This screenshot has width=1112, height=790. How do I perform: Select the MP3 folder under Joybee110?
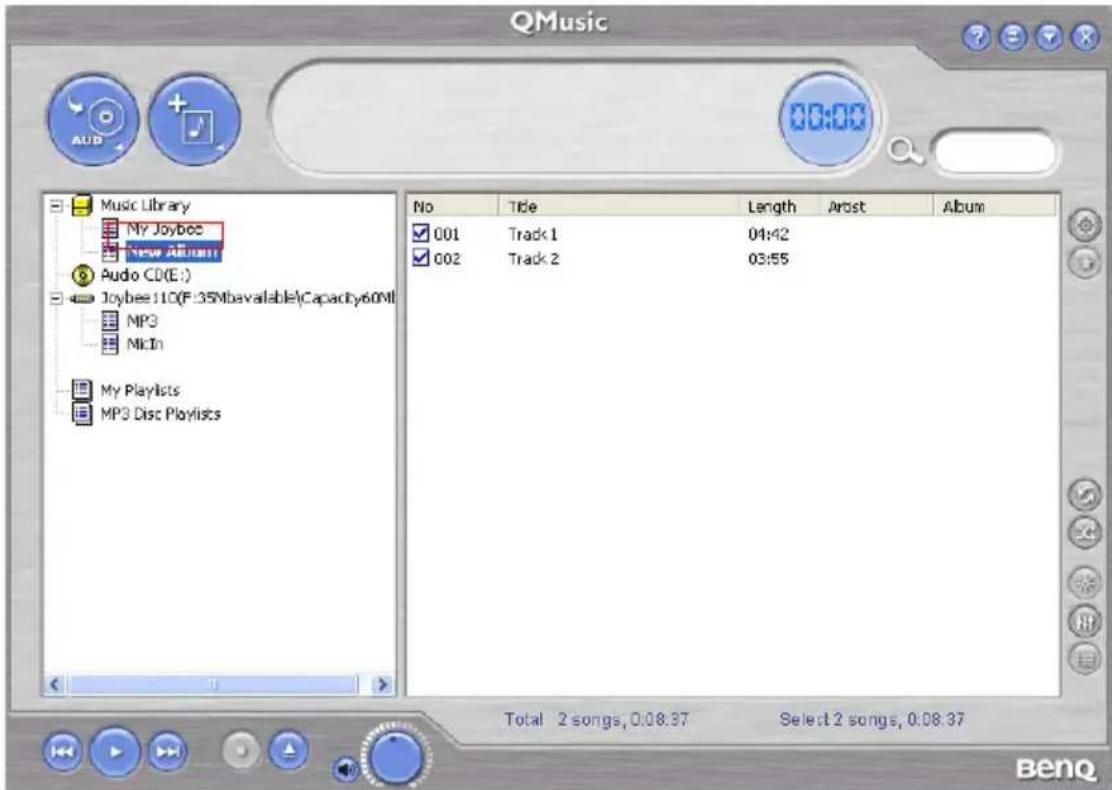[x=142, y=321]
